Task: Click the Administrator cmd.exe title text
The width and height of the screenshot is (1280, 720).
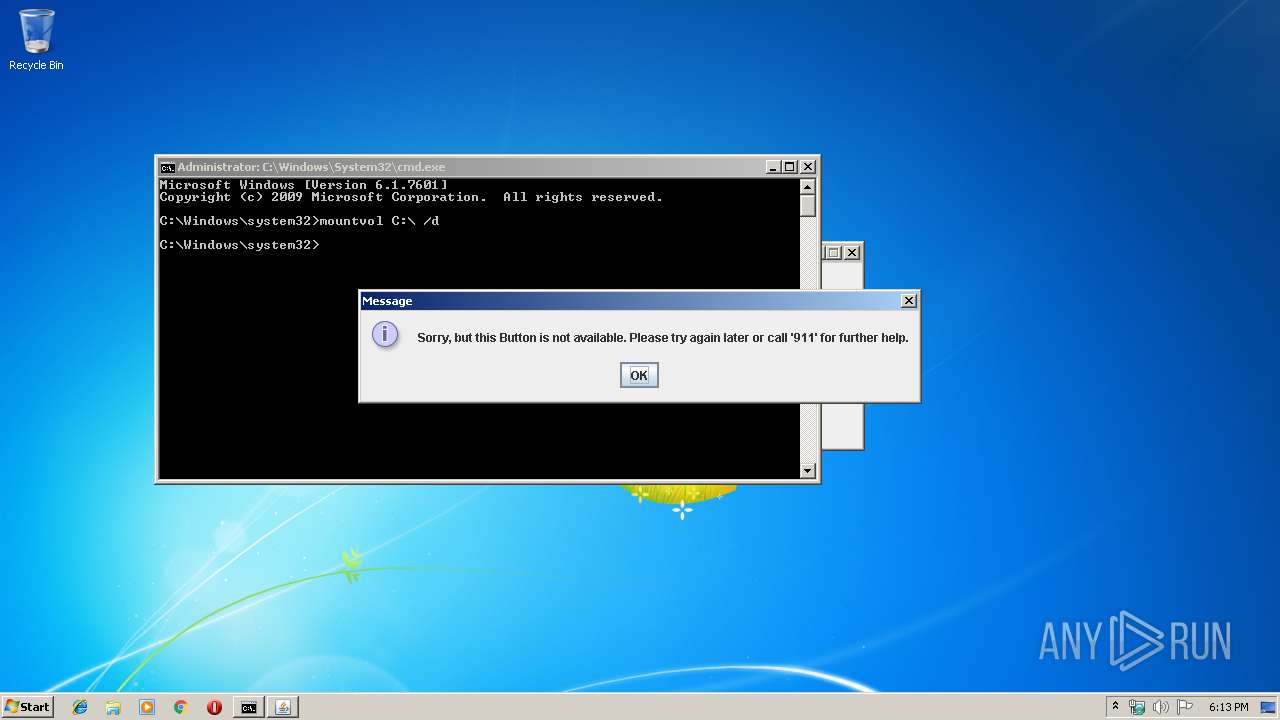Action: tap(311, 167)
